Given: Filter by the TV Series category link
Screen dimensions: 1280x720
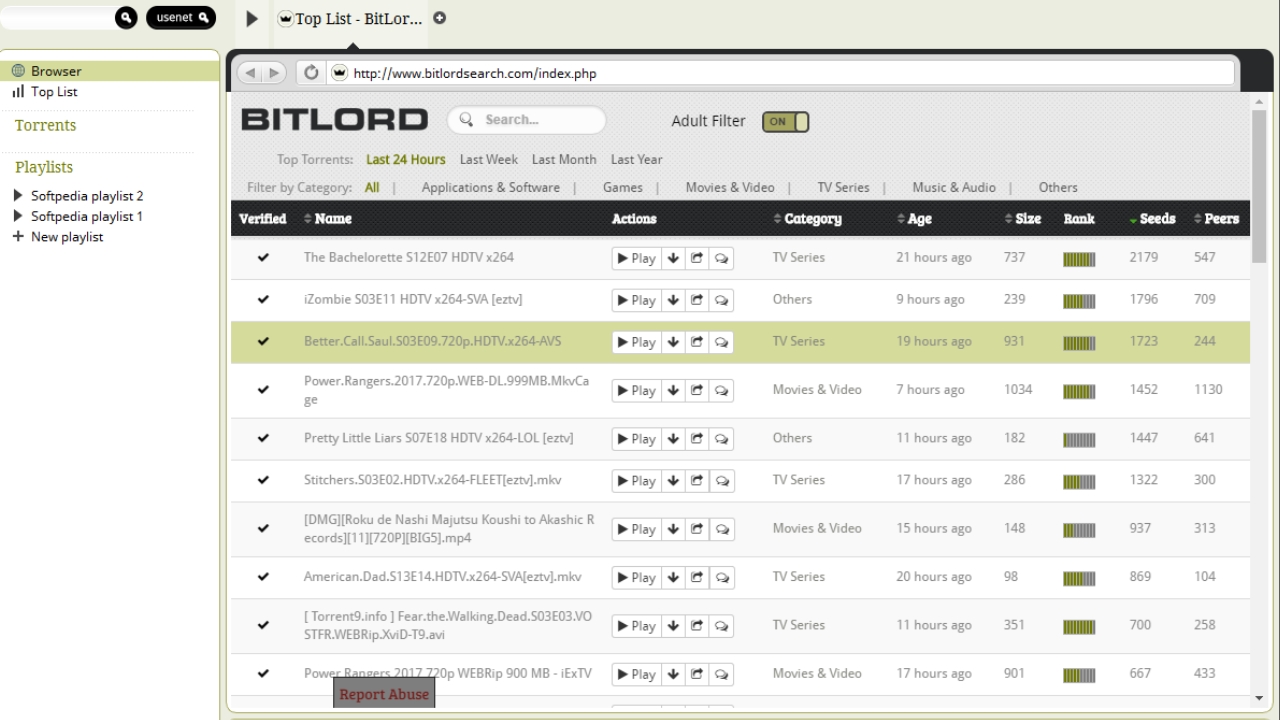Looking at the screenshot, I should (x=843, y=187).
